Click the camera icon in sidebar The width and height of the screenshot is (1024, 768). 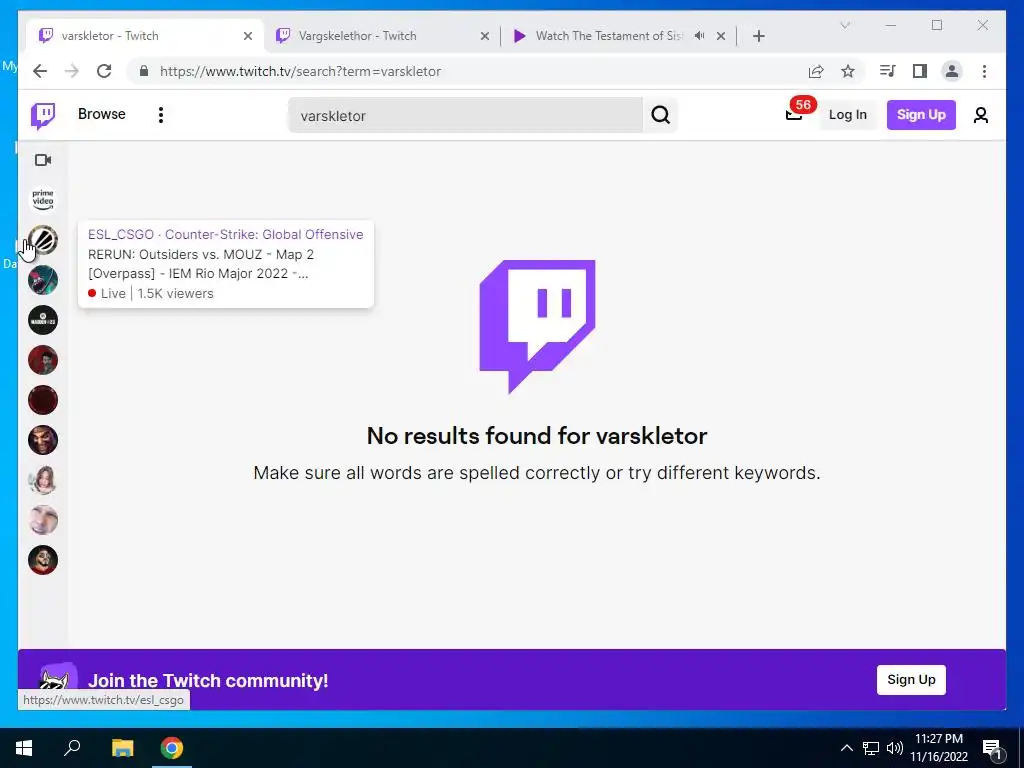coord(43,160)
